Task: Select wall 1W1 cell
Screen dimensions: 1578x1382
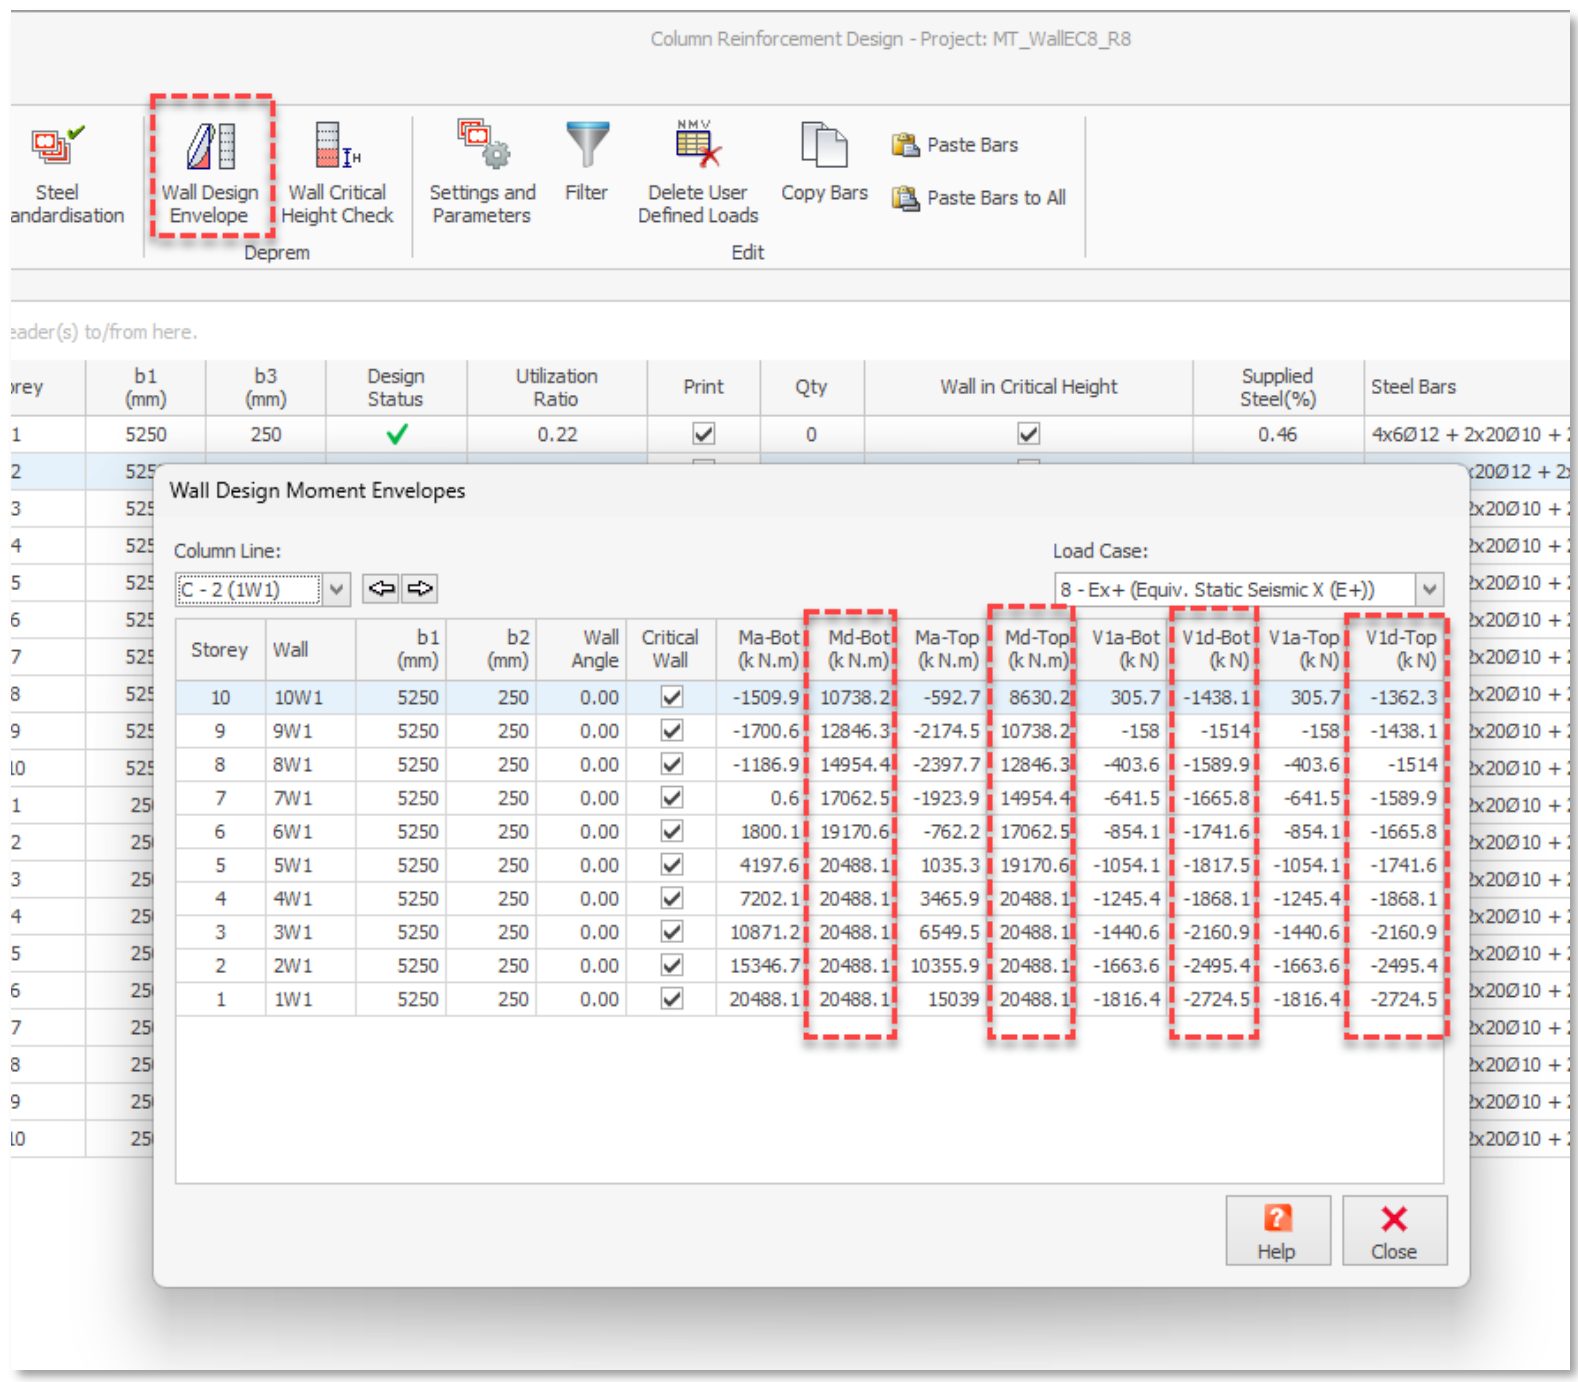Action: coord(310,999)
